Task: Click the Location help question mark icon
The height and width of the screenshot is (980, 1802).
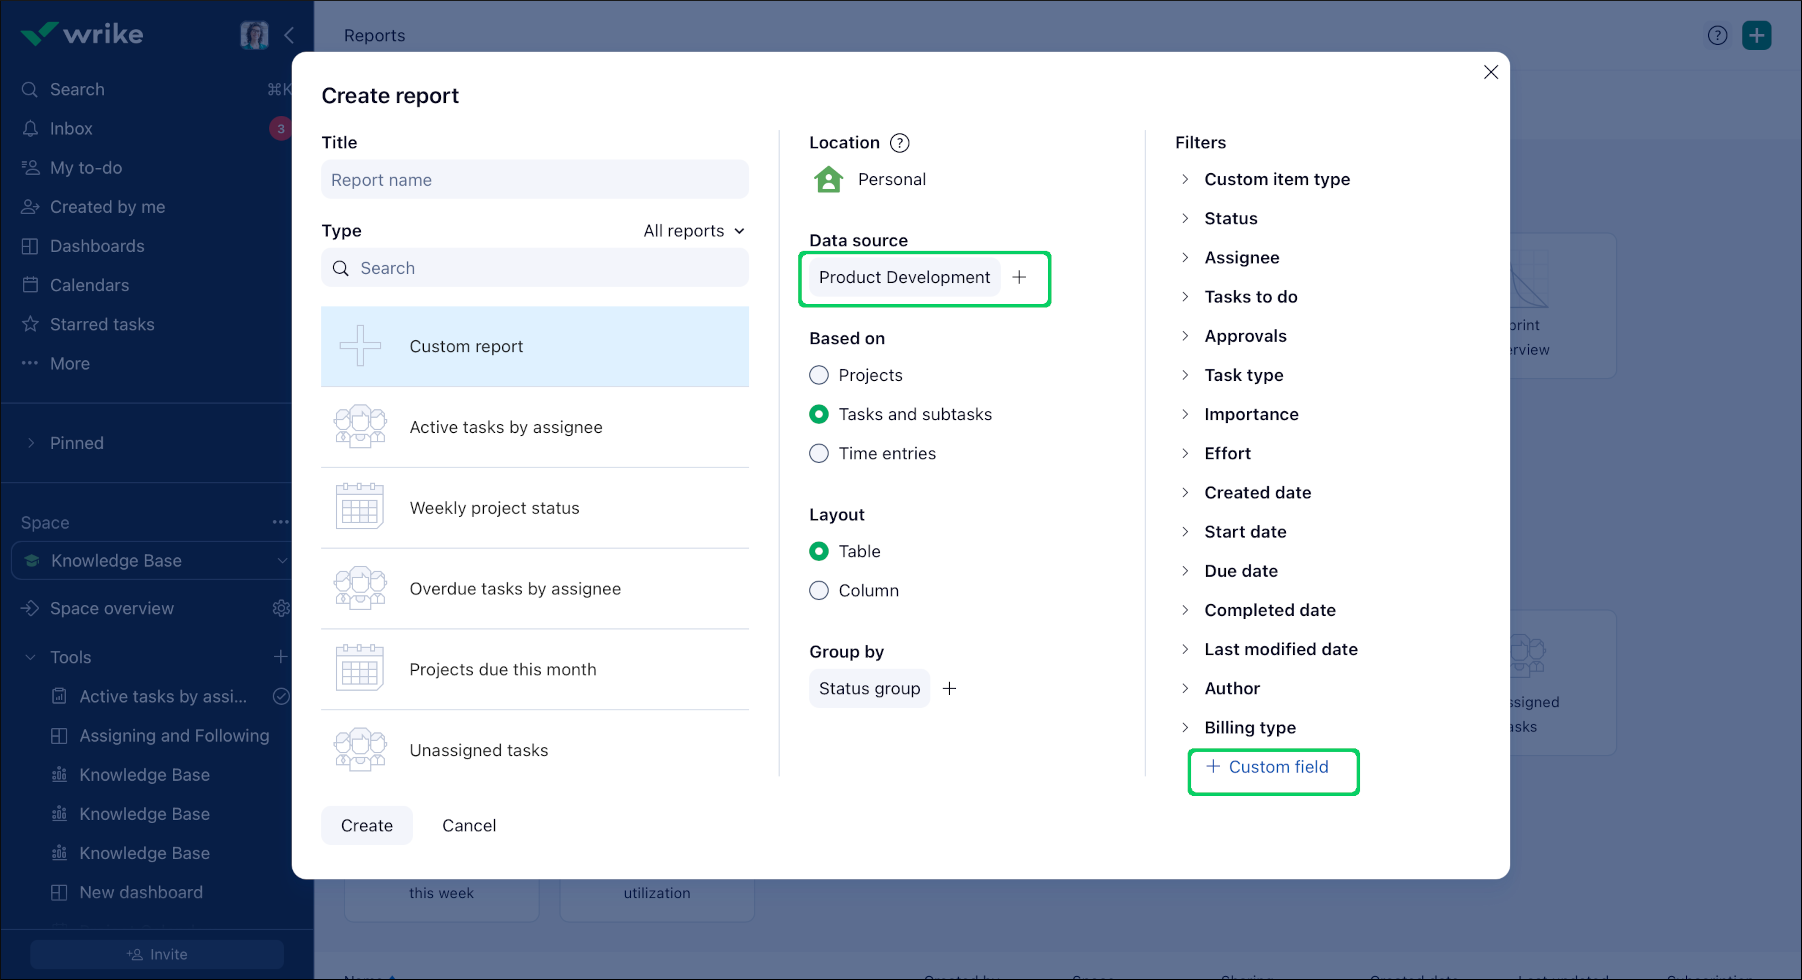Action: (x=899, y=143)
